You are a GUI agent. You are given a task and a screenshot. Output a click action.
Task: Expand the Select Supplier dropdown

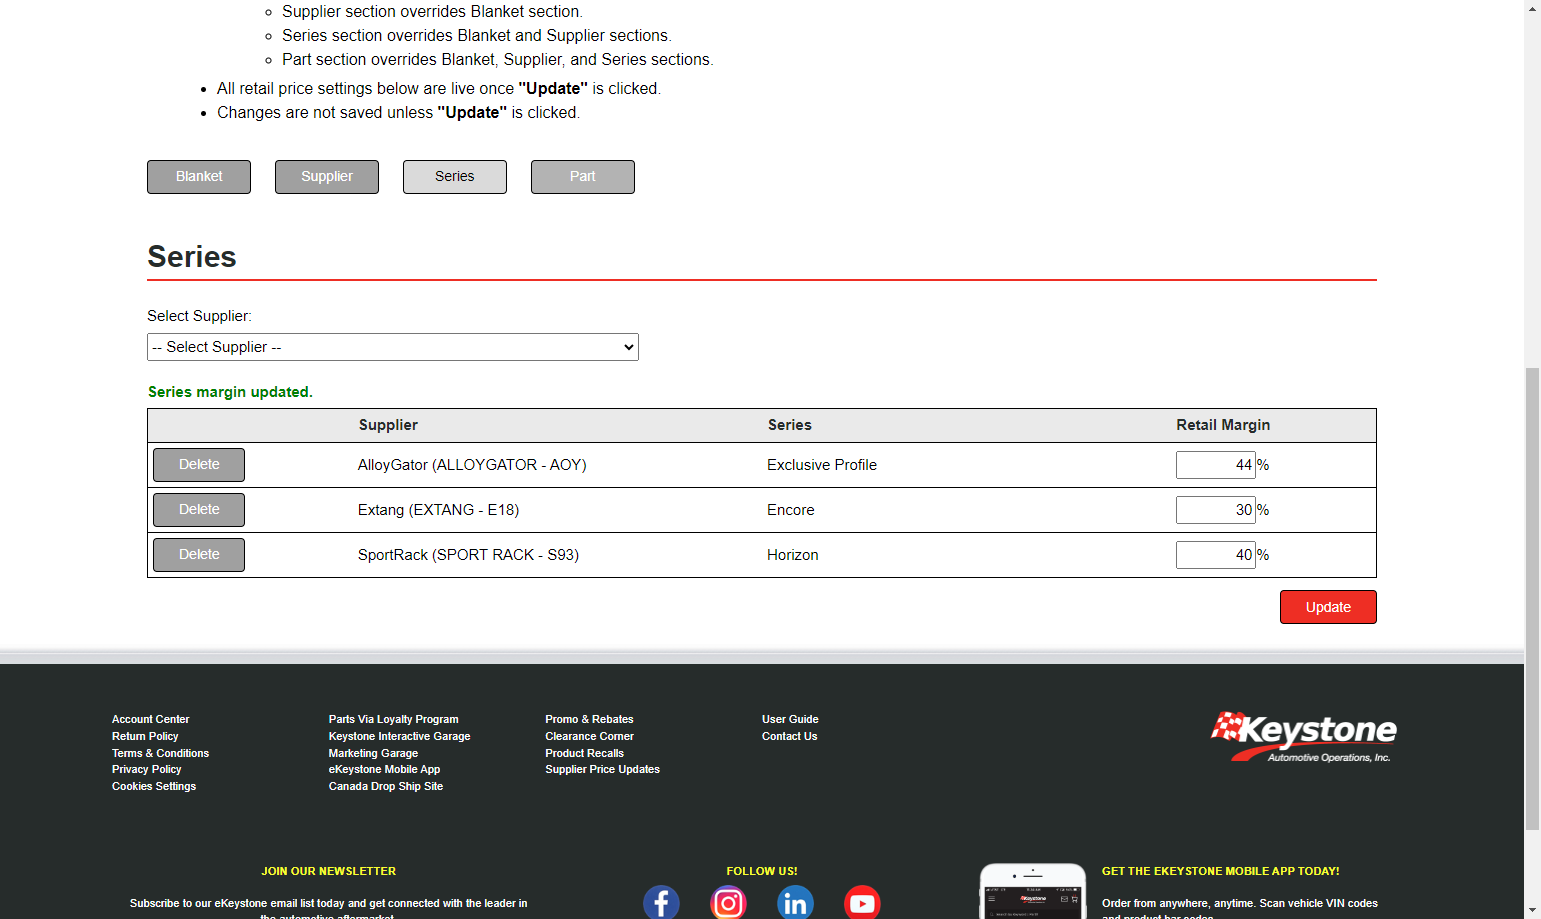click(393, 347)
